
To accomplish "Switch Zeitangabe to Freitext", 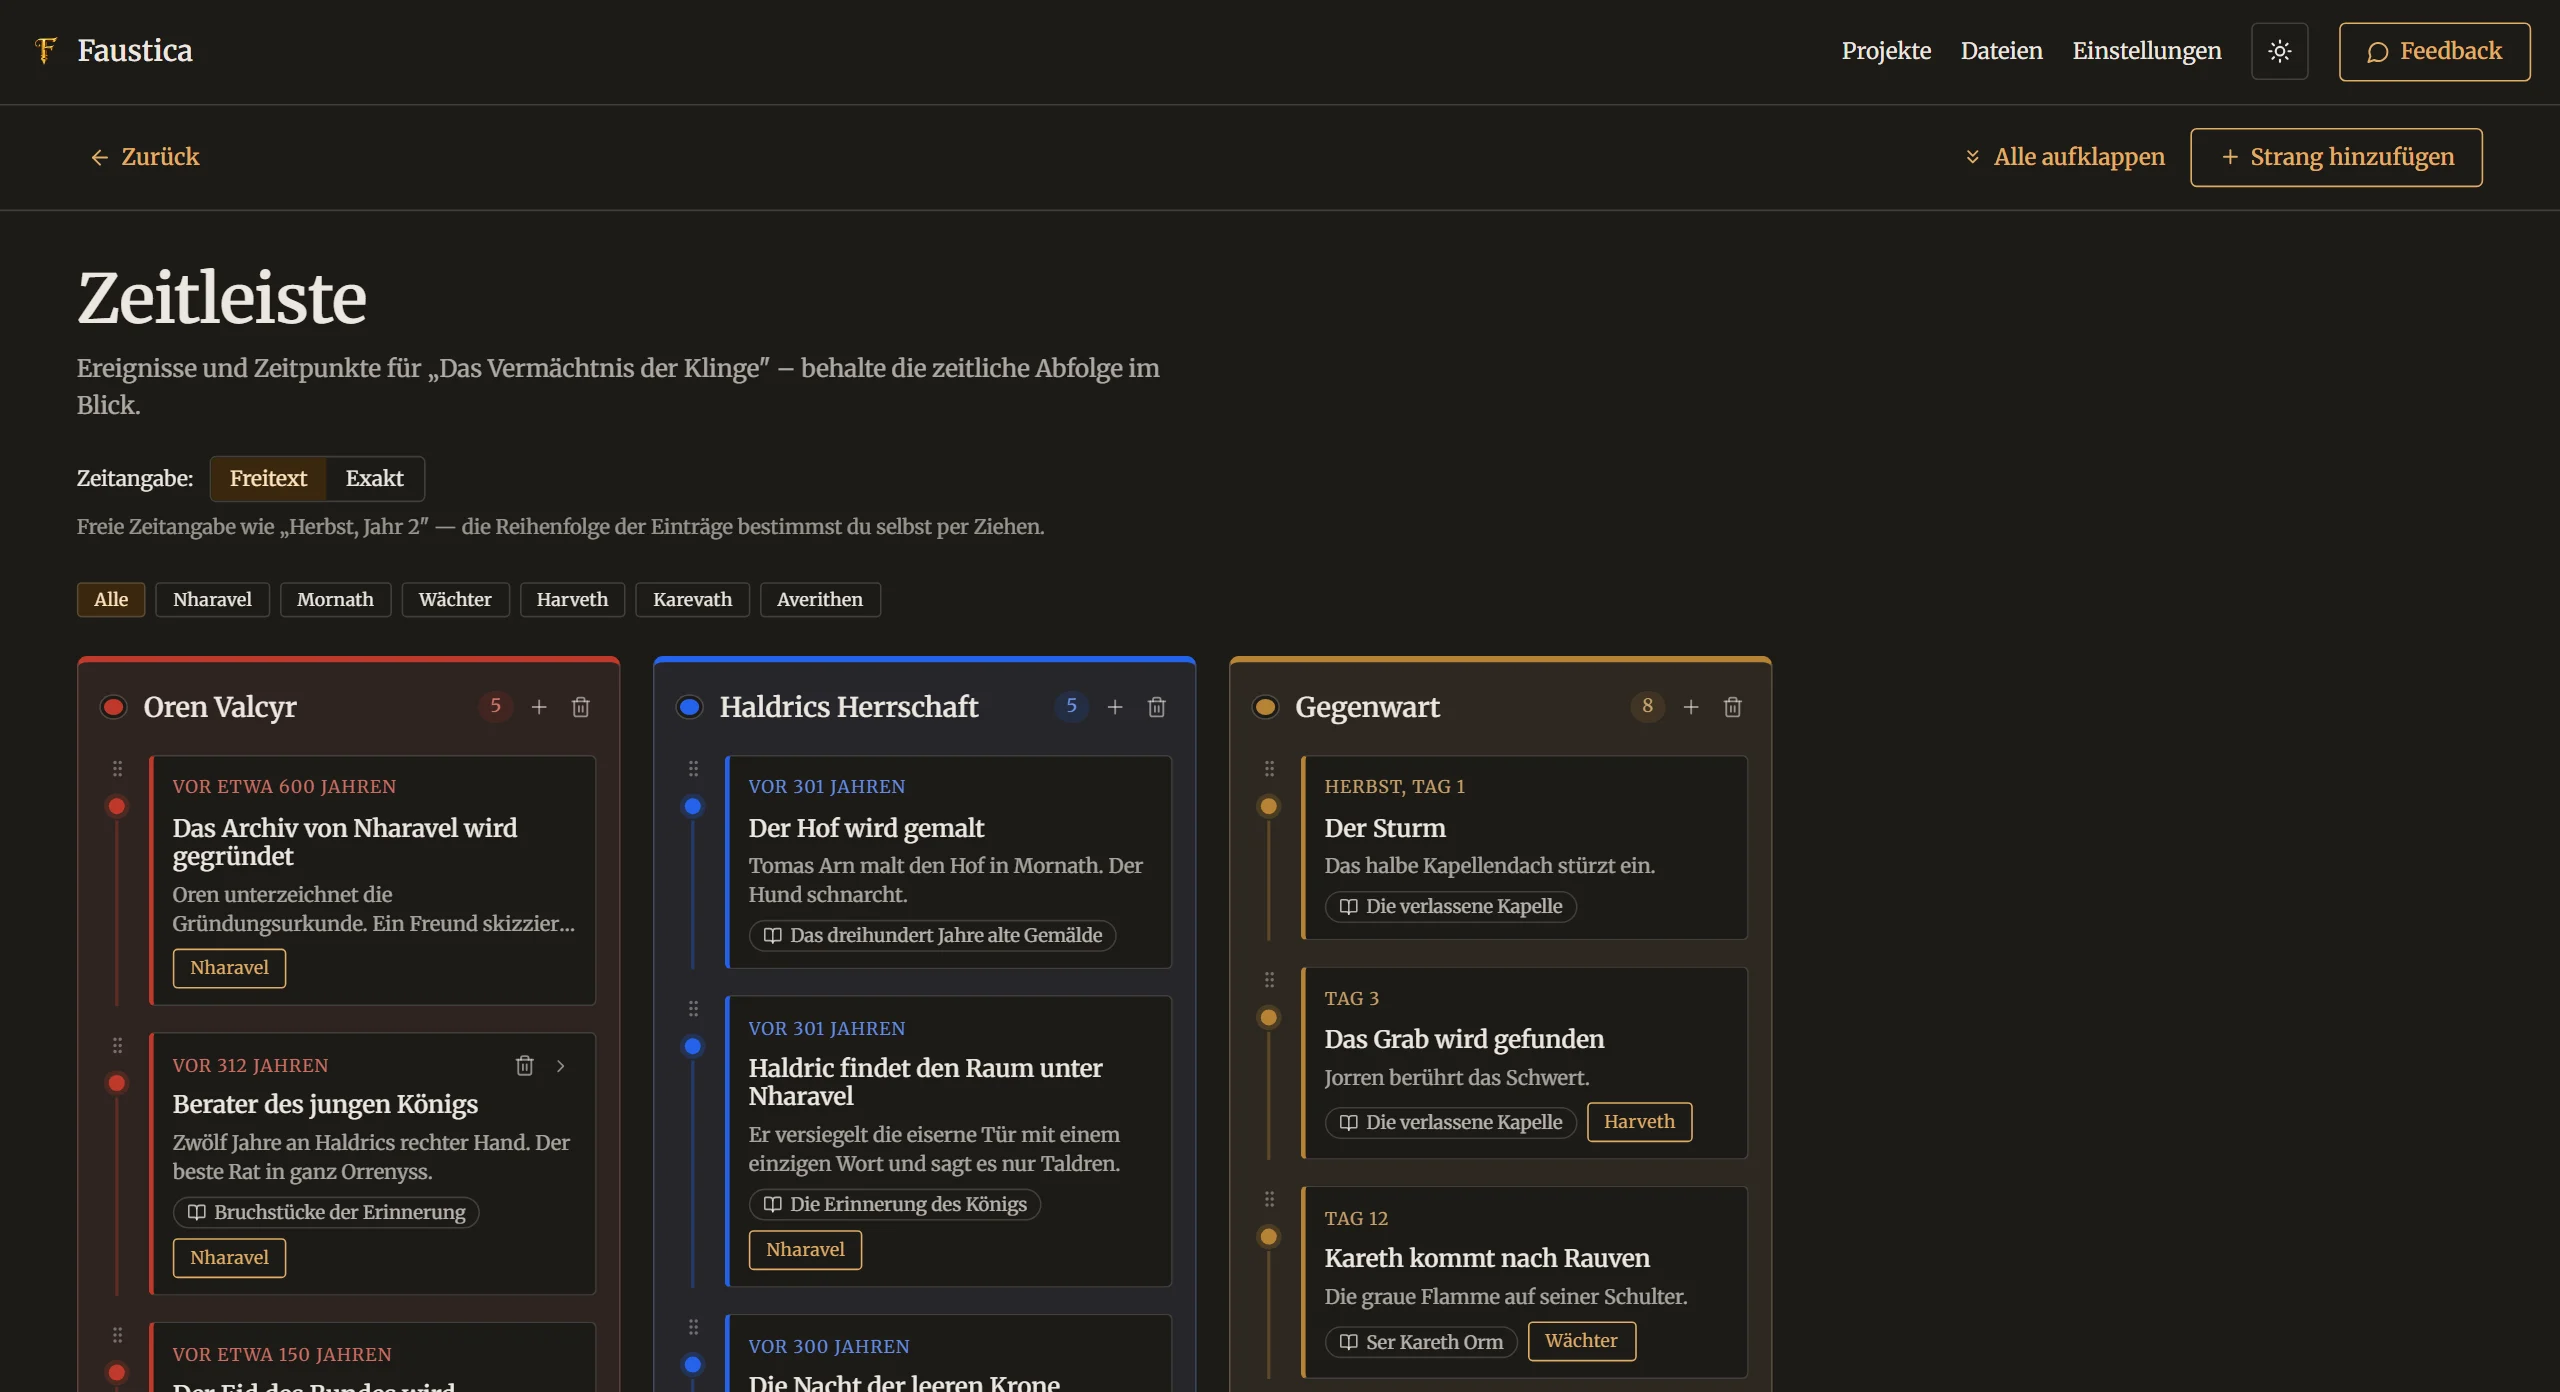I will 268,478.
